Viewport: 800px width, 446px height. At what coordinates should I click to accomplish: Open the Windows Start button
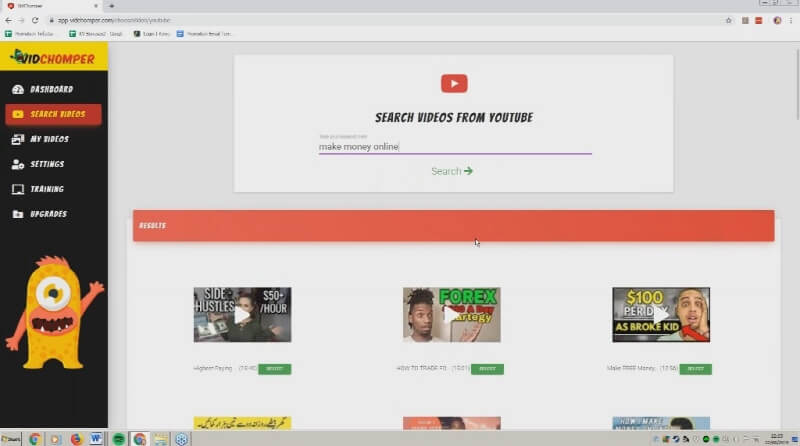(11, 439)
